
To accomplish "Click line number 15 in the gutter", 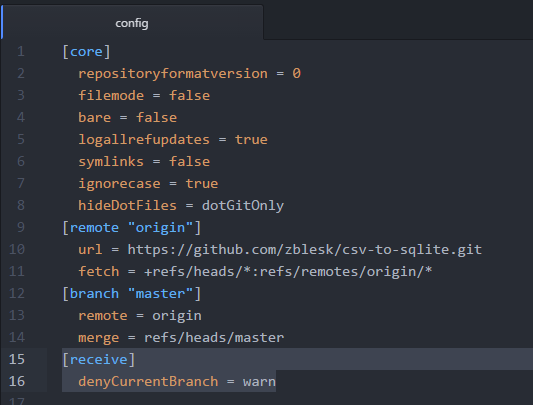I will point(17,359).
